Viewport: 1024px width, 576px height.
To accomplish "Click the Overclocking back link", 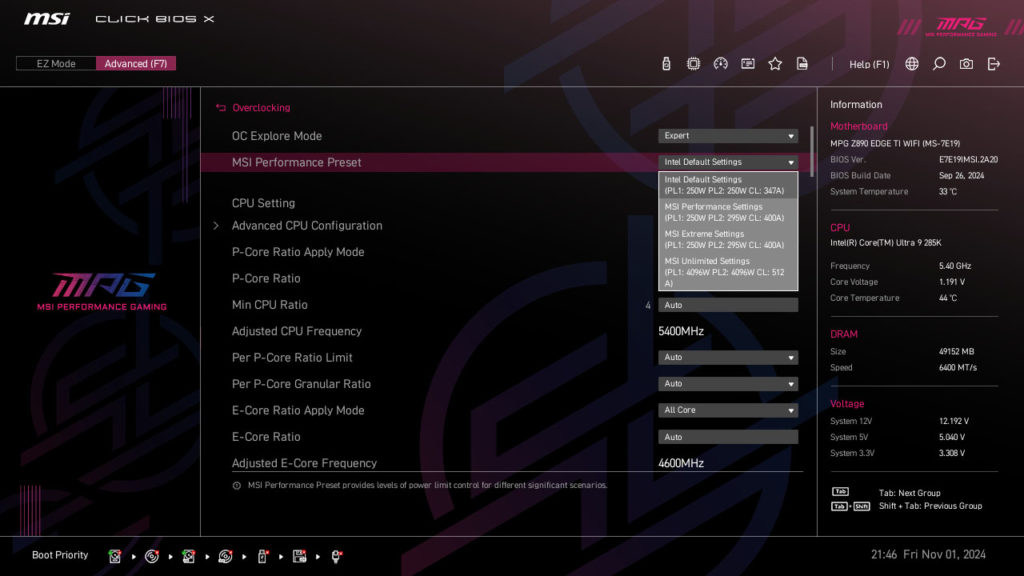I will tap(259, 107).
